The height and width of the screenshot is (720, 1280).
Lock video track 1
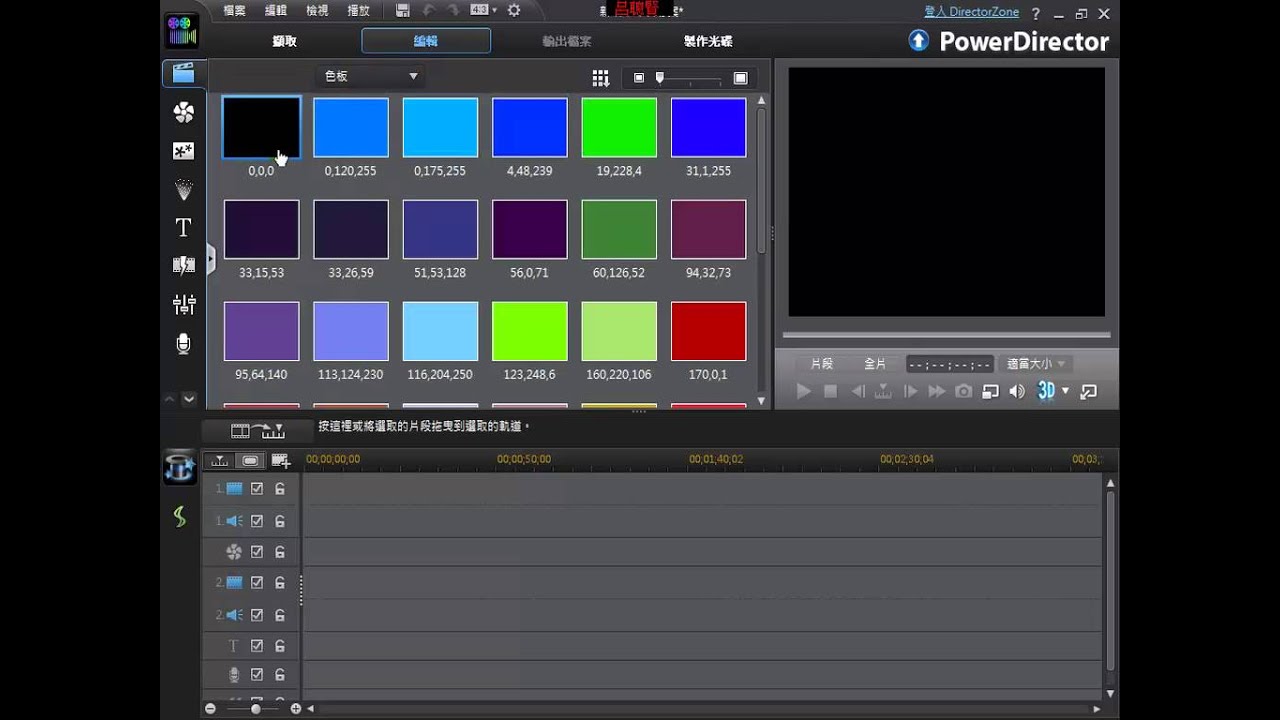(x=280, y=489)
